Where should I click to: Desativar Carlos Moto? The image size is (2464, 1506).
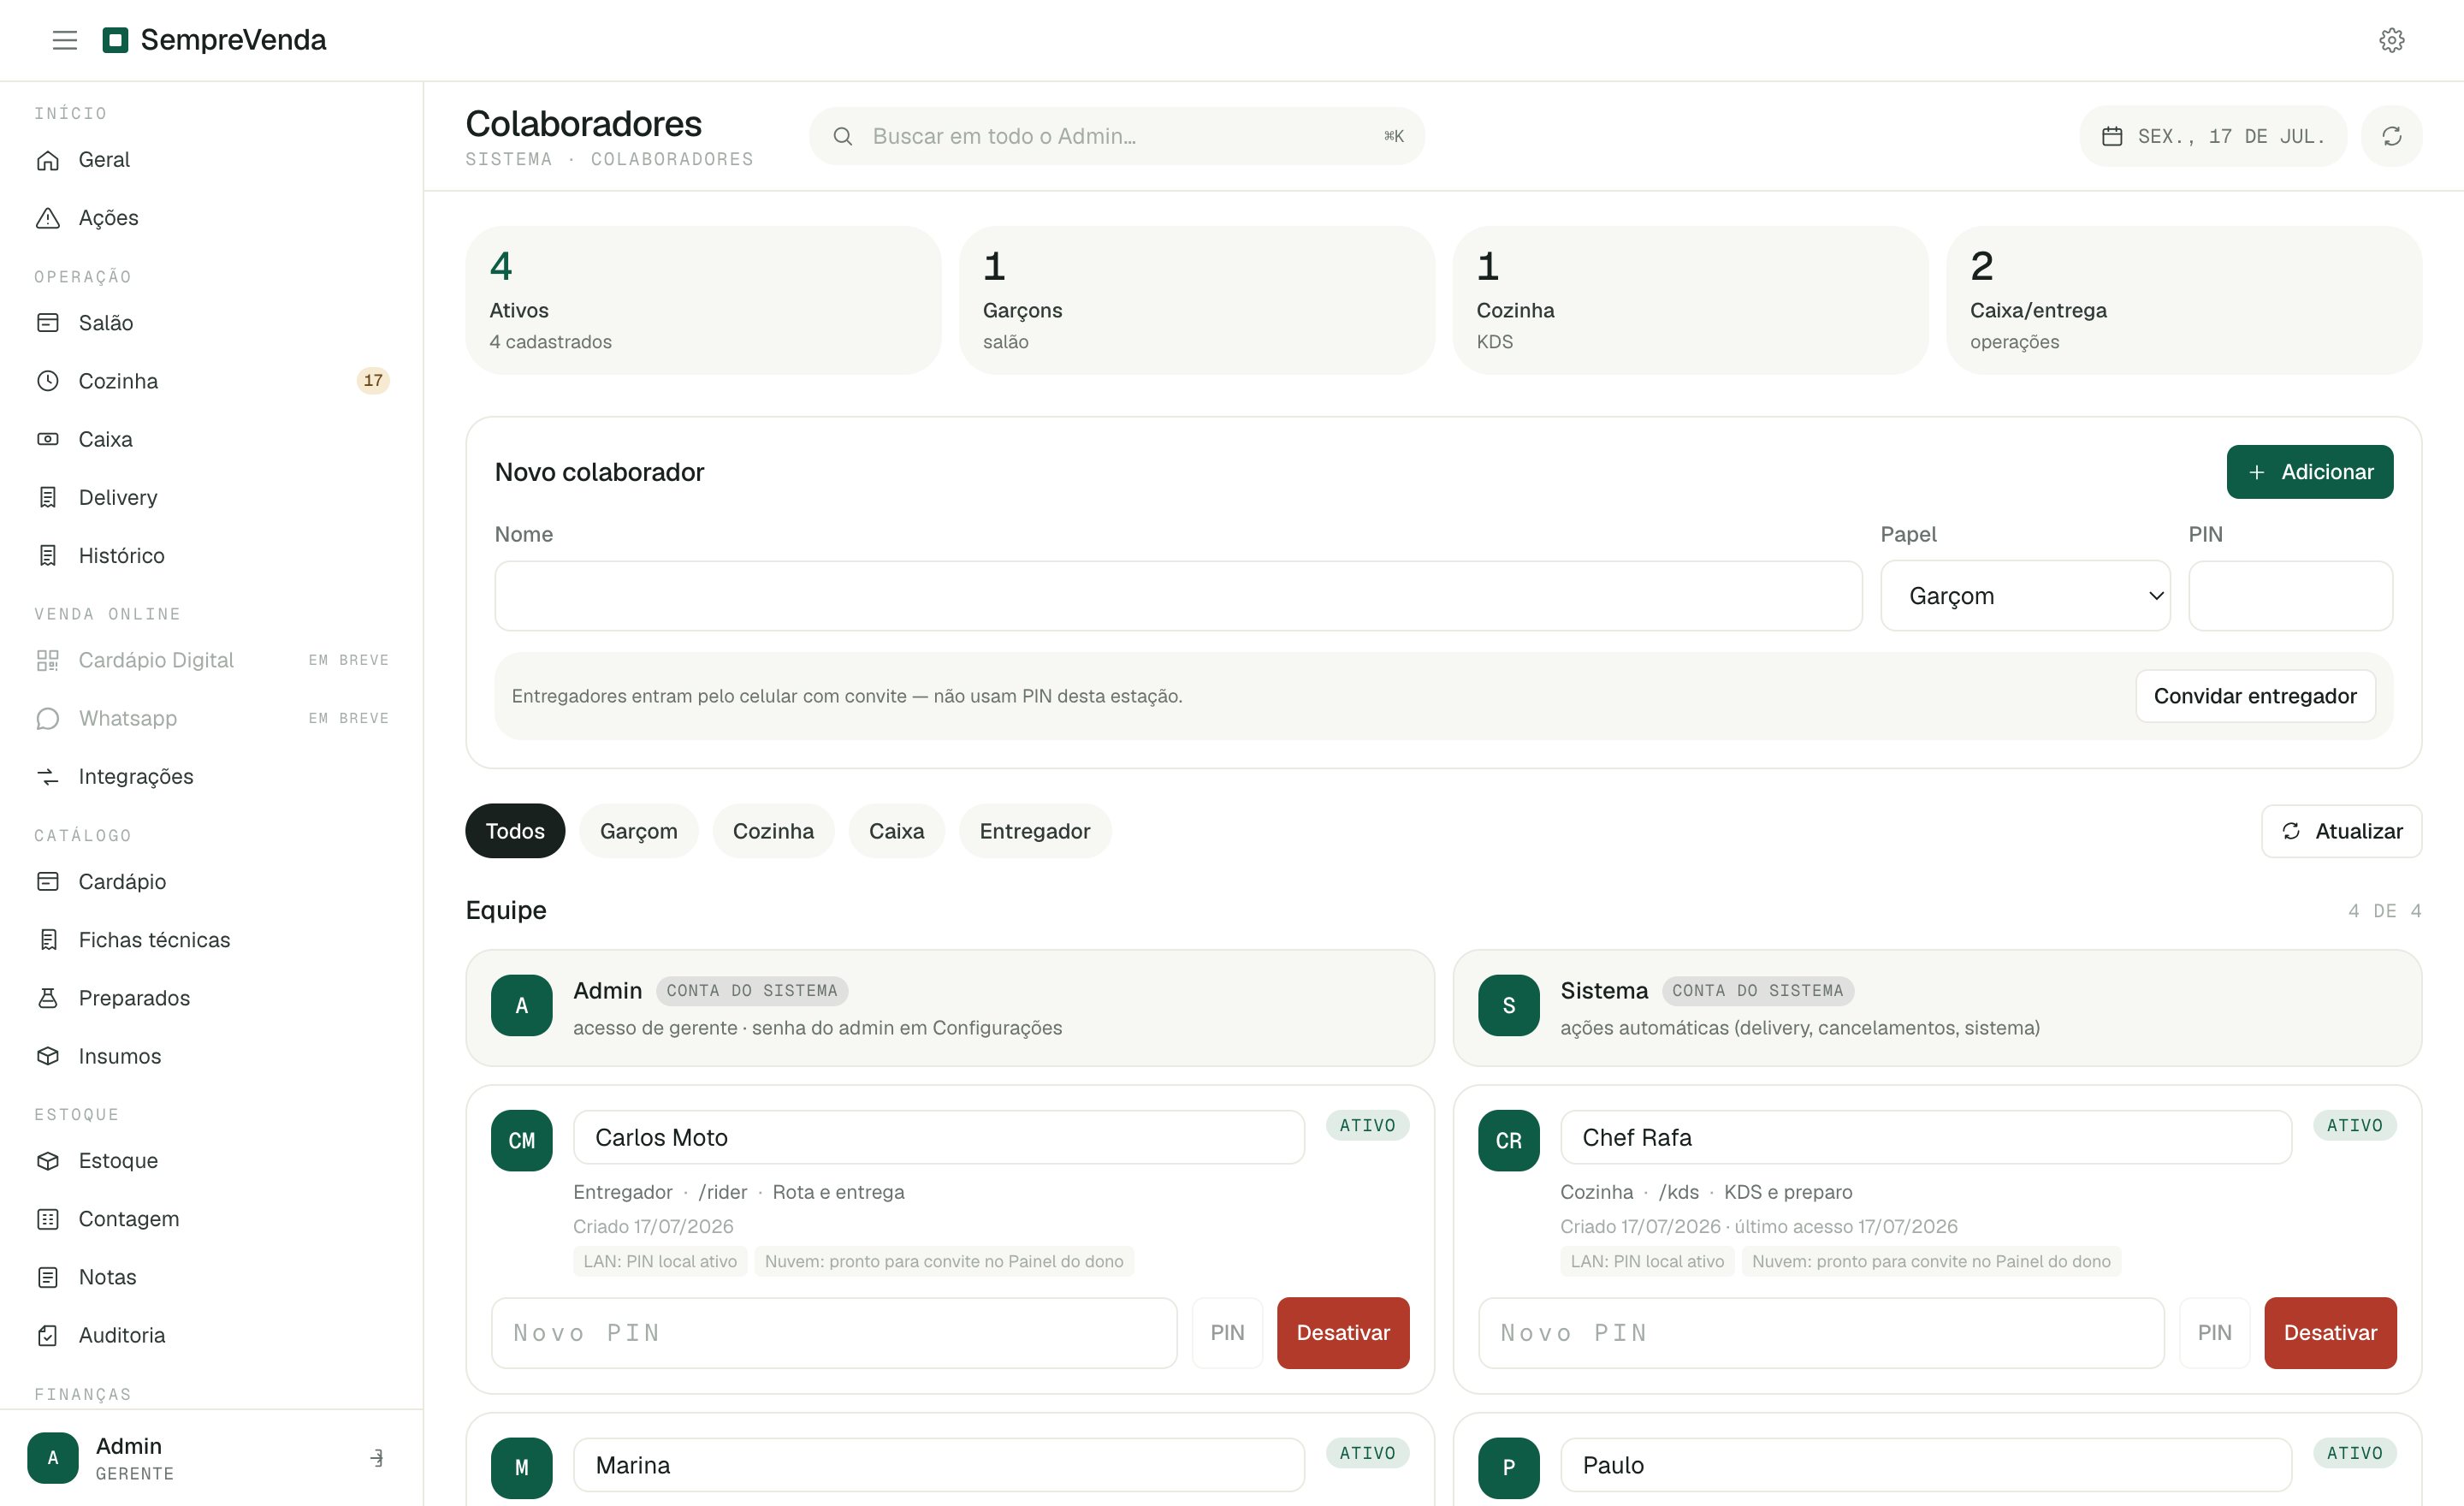tap(1343, 1333)
